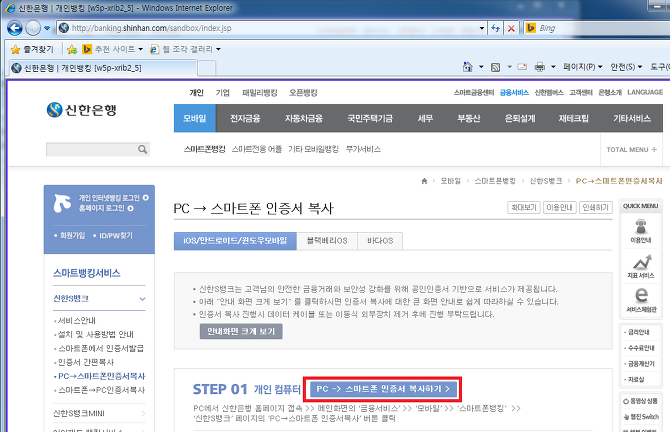Image resolution: width=670 pixels, height=432 pixels.
Task: Click the browser Back arrow button
Action: tap(15, 28)
